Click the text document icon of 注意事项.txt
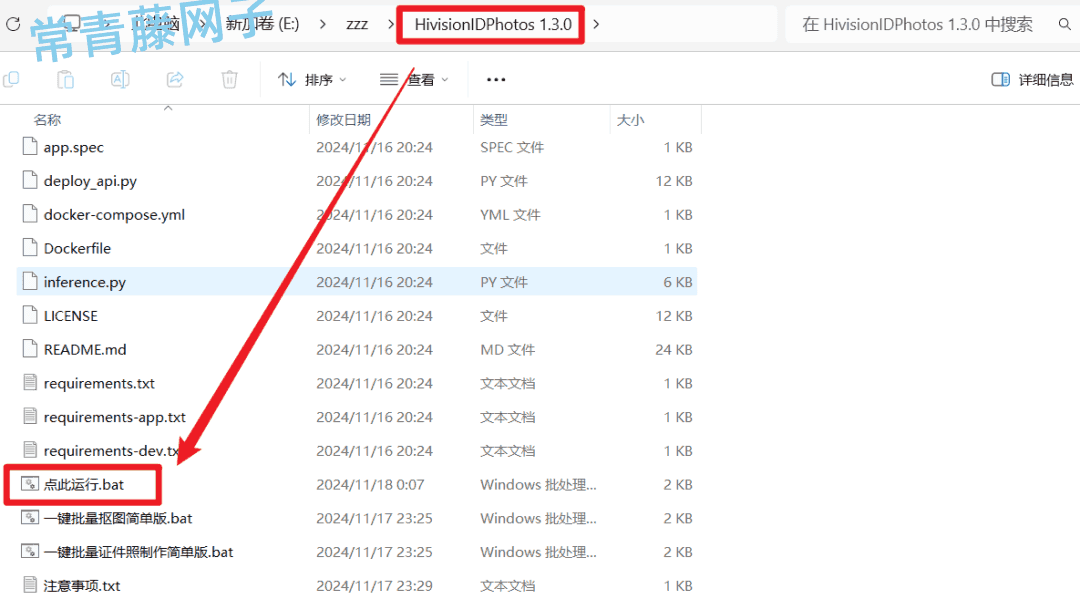This screenshot has height=599, width=1080. 30,585
